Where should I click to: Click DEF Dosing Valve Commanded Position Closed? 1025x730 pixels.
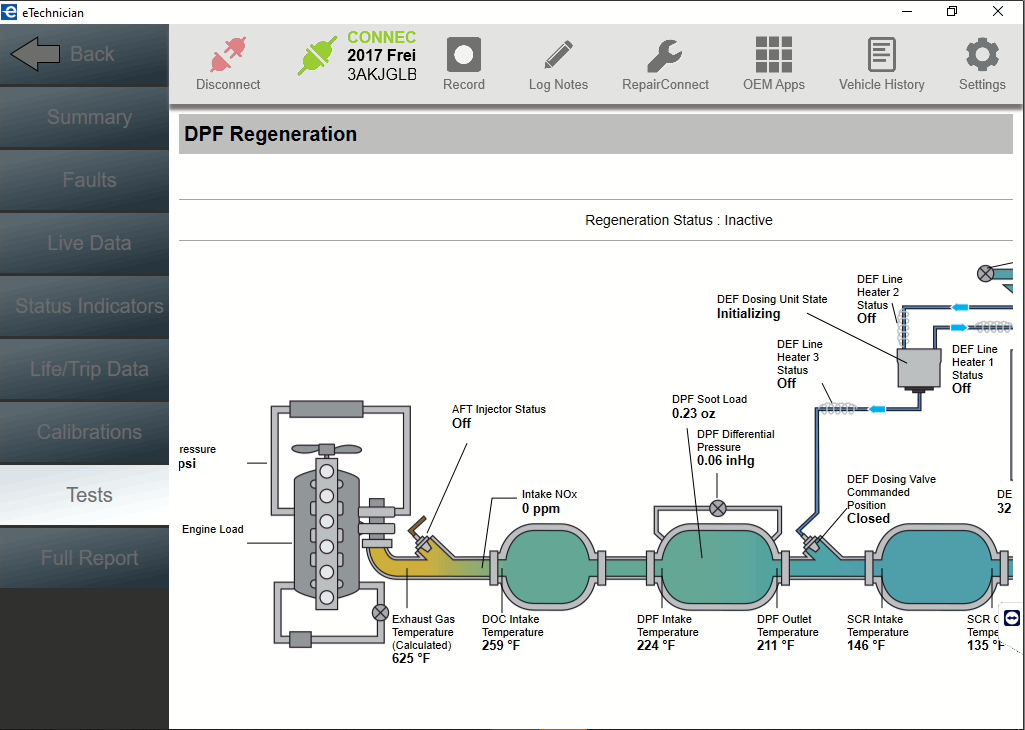[868, 518]
